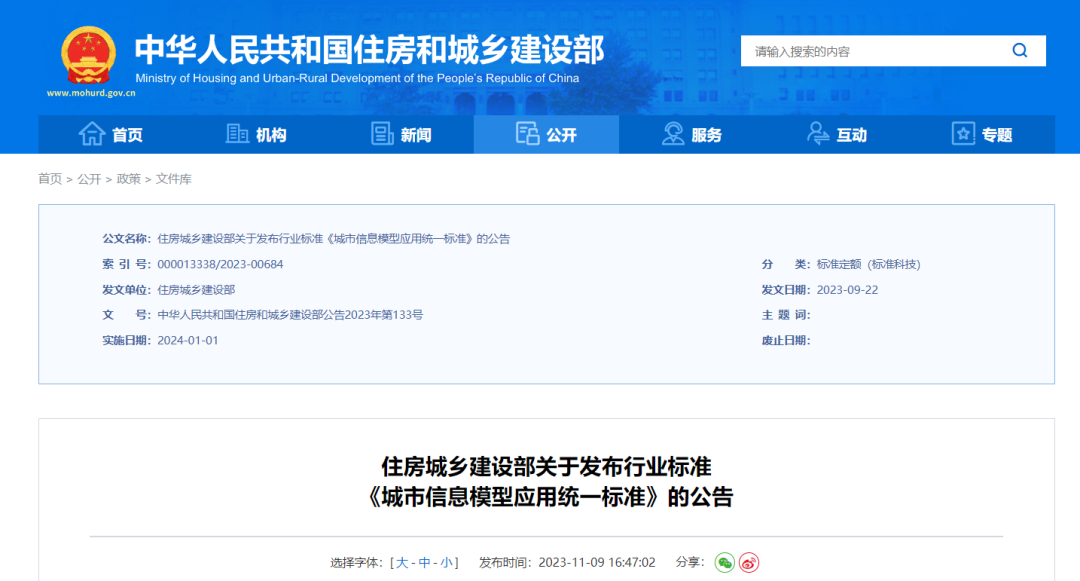The height and width of the screenshot is (581, 1080).
Task: Select 小 to shrink the font size
Action: click(x=447, y=562)
